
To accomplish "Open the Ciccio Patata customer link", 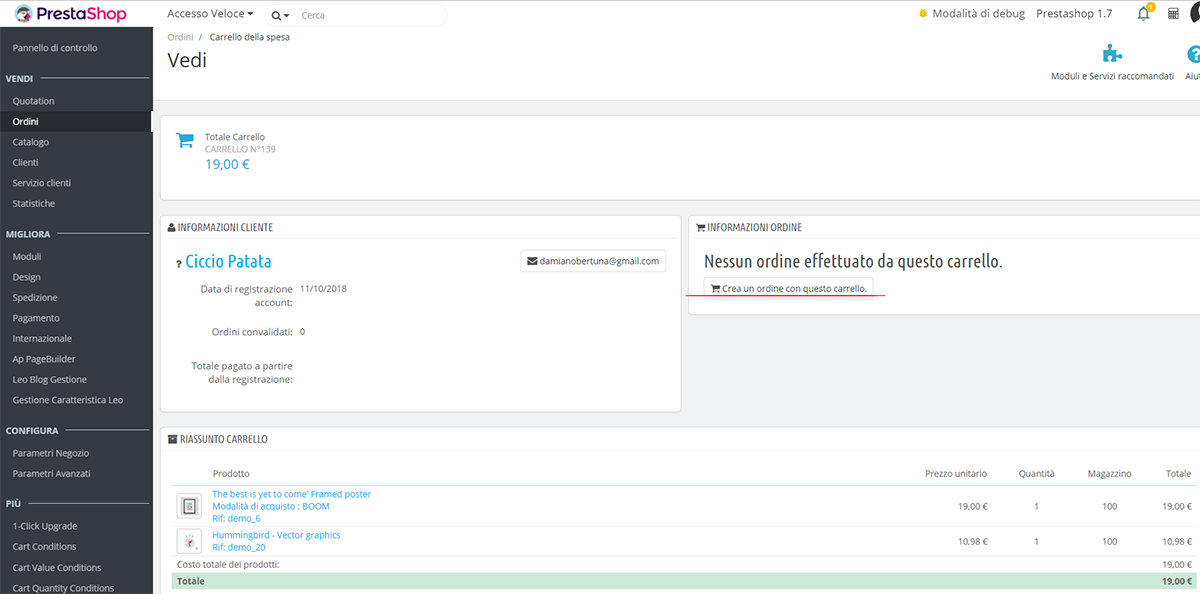I will [228, 262].
